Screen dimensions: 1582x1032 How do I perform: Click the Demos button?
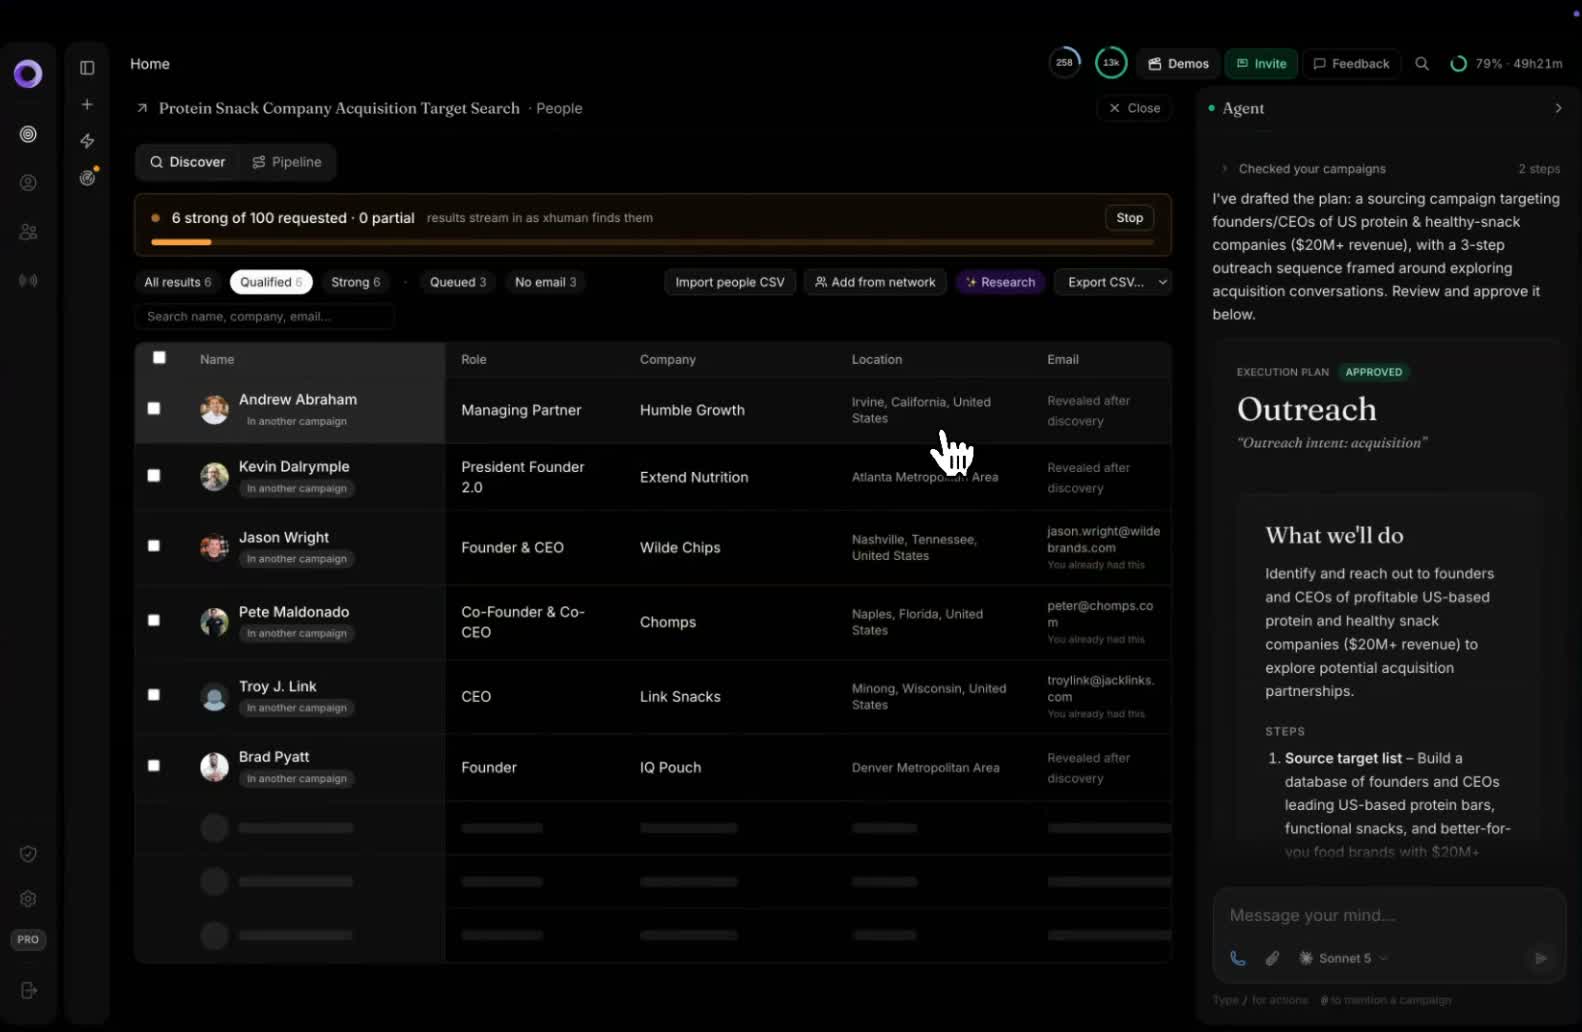click(x=1178, y=64)
